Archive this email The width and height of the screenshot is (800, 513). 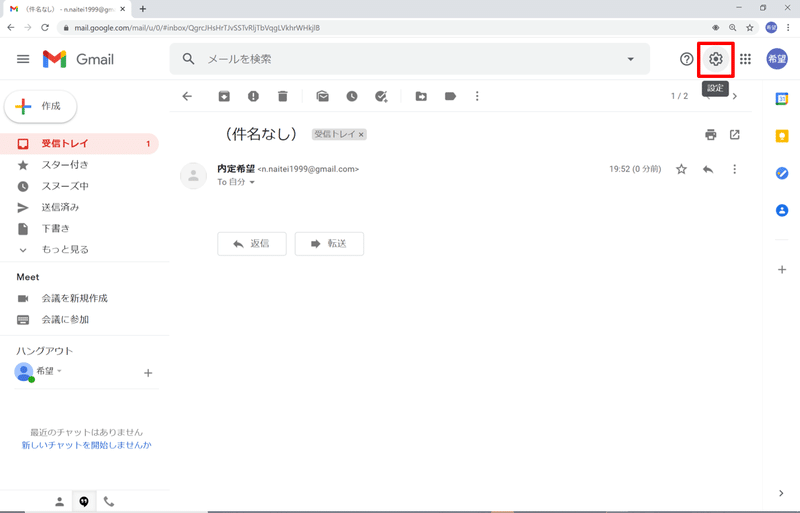(224, 96)
